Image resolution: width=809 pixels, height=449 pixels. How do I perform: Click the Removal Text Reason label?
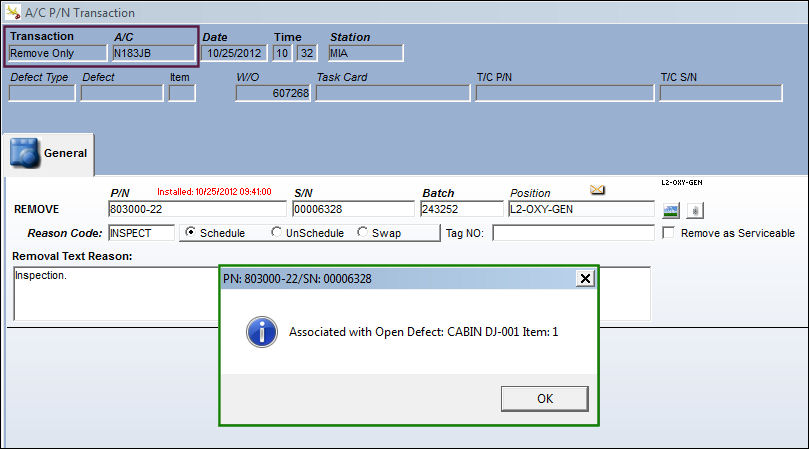coord(72,256)
